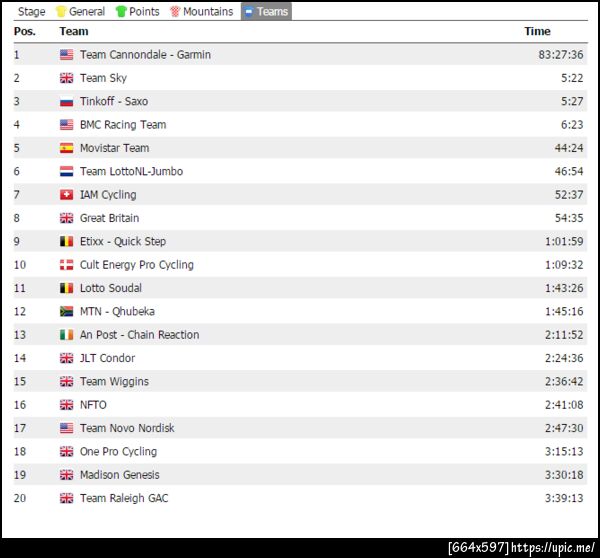
Task: Select the Team Raleigh GAC name
Action: click(124, 498)
